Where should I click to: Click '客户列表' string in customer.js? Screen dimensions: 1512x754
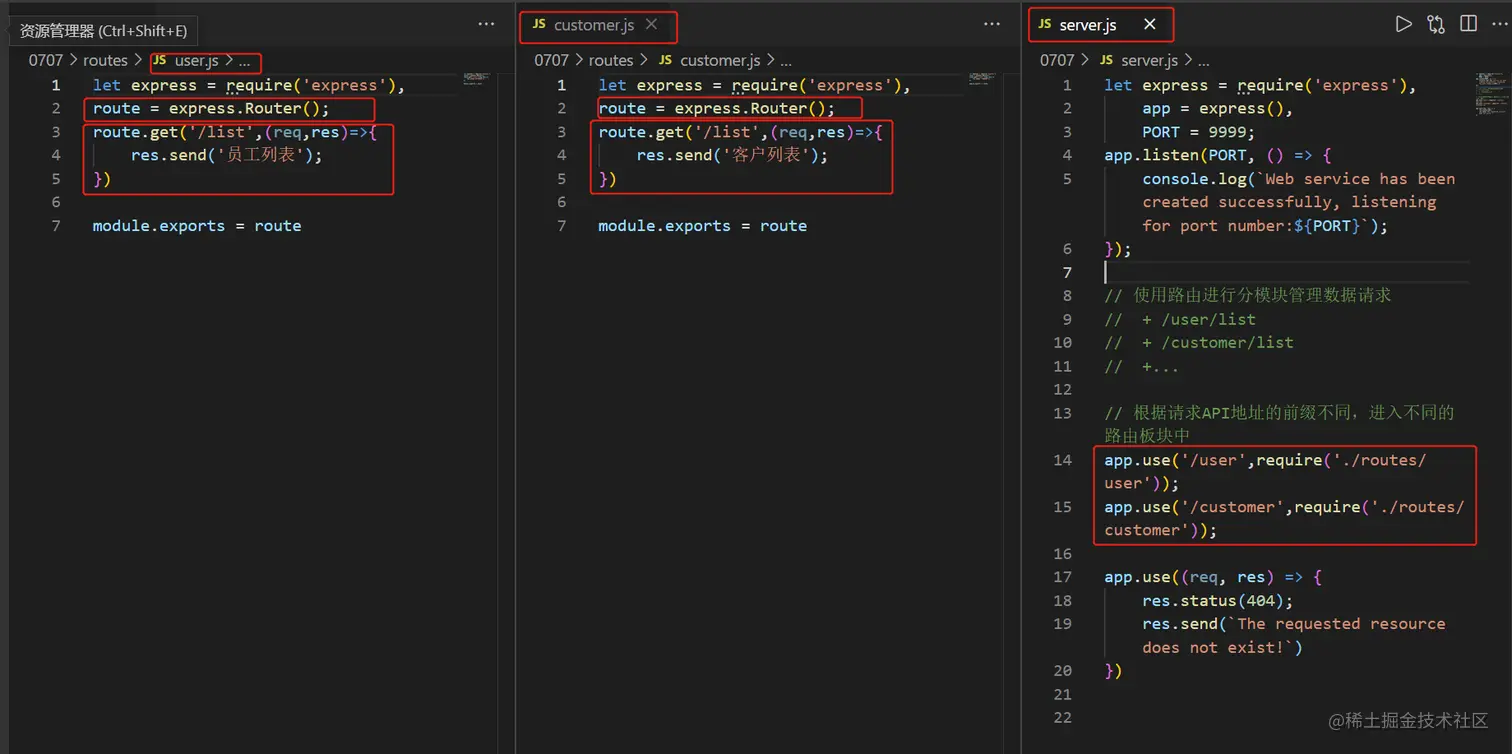[764, 155]
